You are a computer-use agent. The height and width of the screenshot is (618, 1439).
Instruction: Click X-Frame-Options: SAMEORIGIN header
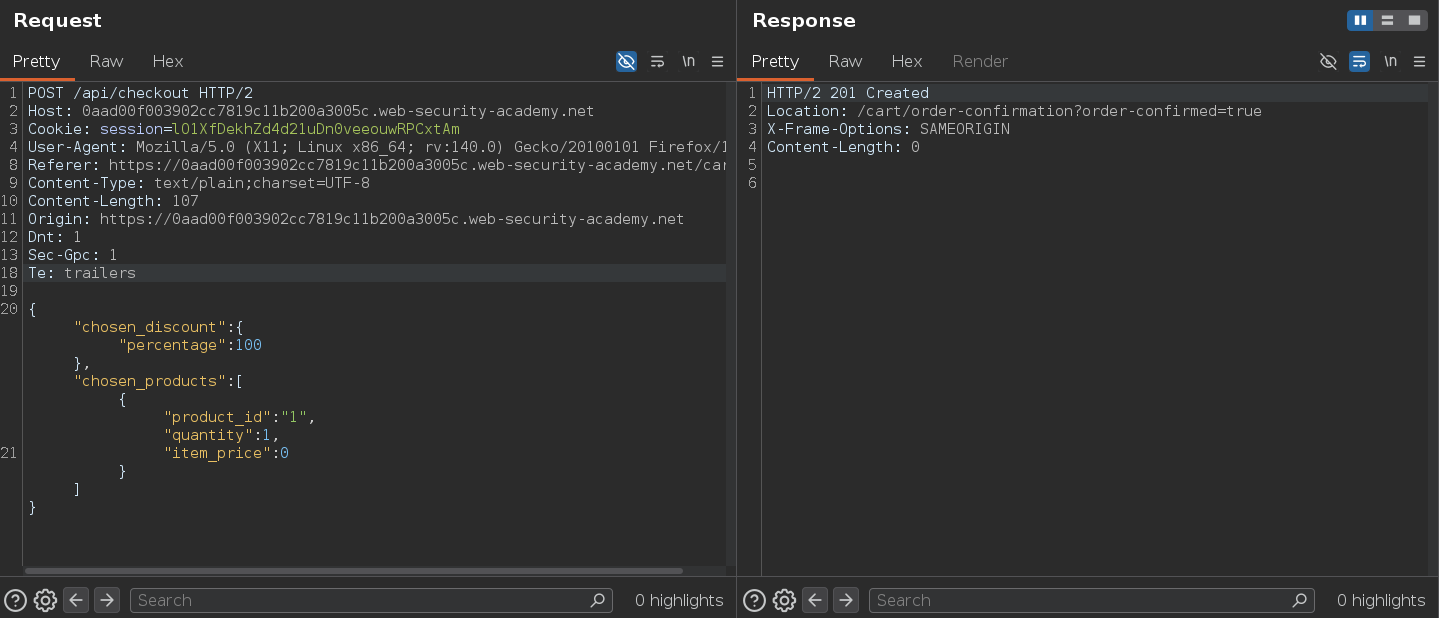pyautogui.click(x=888, y=129)
